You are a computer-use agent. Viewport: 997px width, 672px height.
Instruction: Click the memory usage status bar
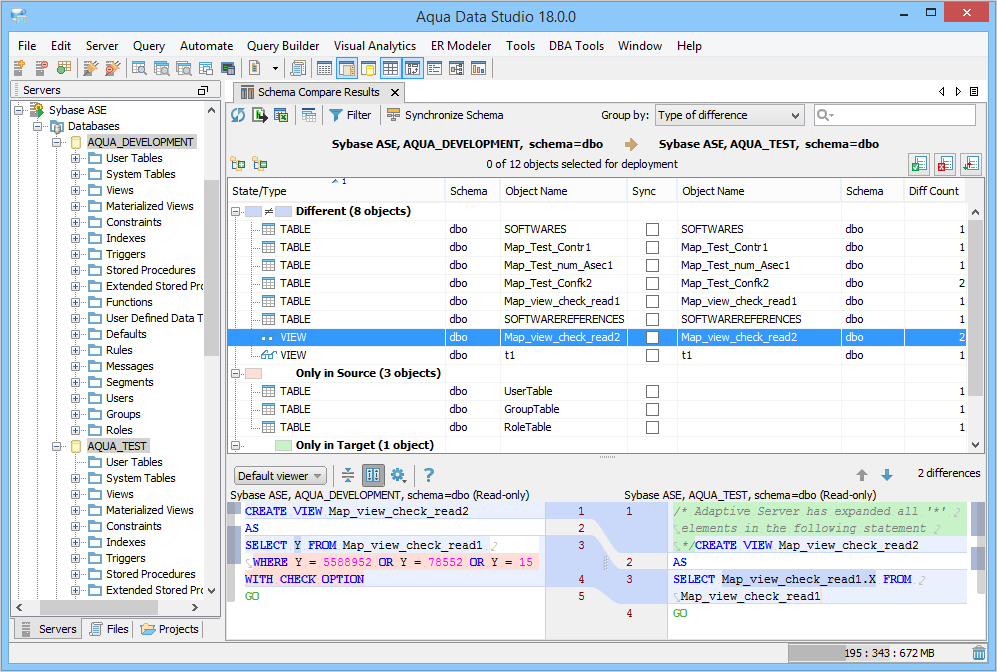[x=879, y=653]
